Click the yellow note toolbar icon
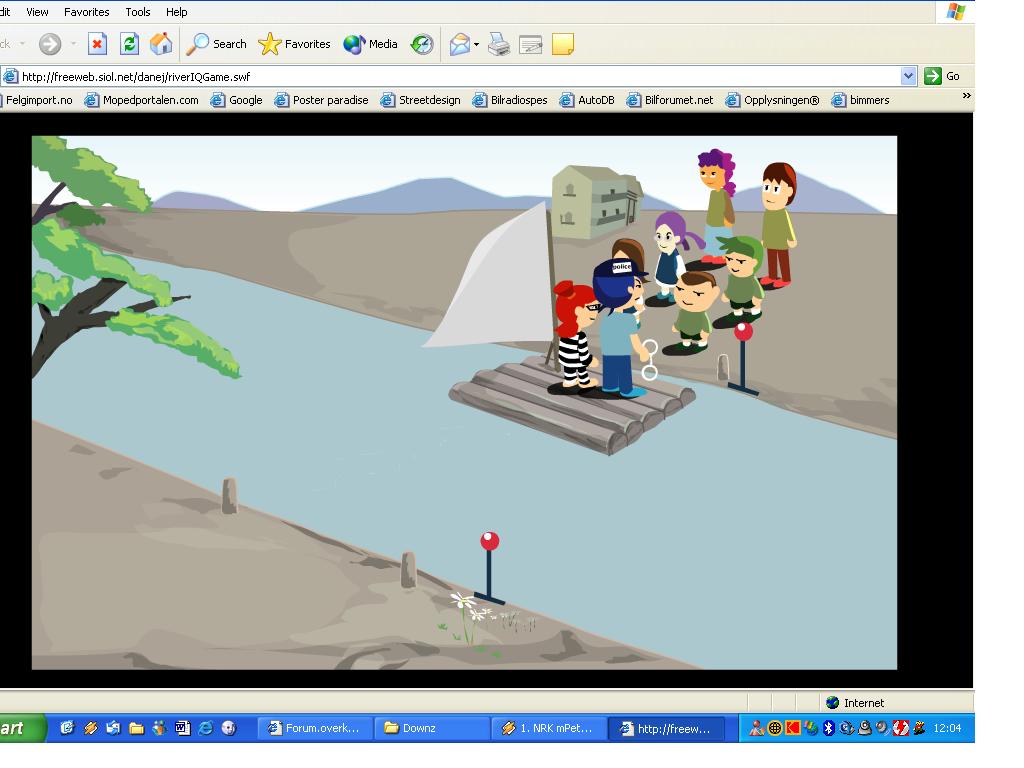 [x=563, y=44]
